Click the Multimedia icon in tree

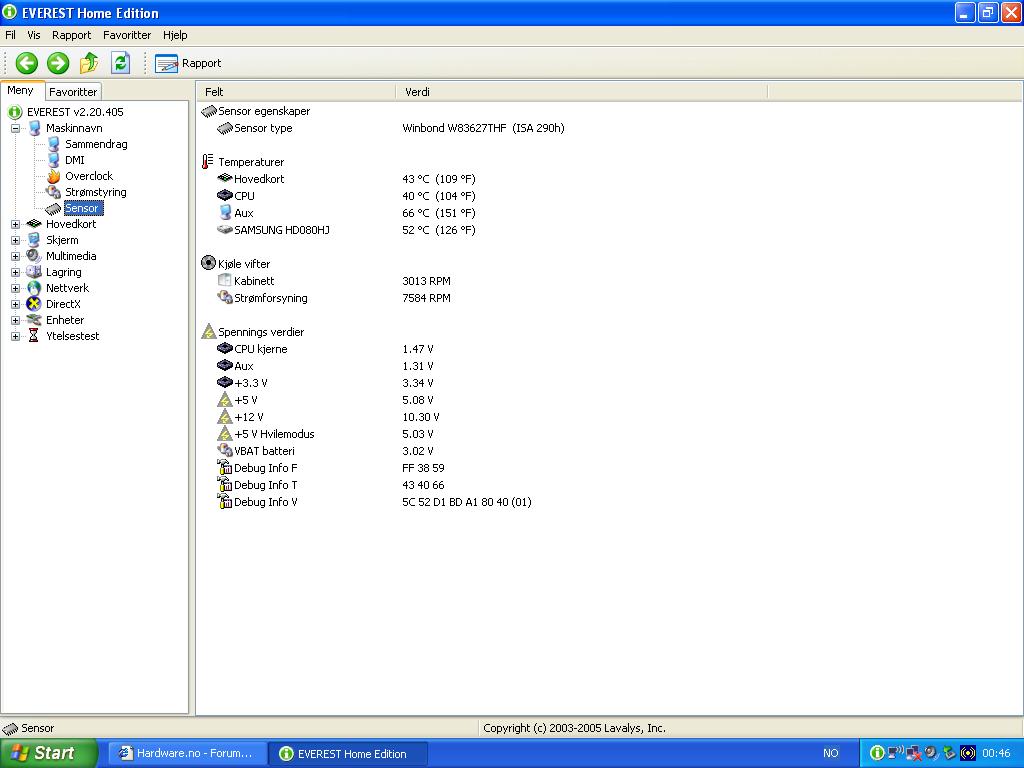pyautogui.click(x=34, y=256)
